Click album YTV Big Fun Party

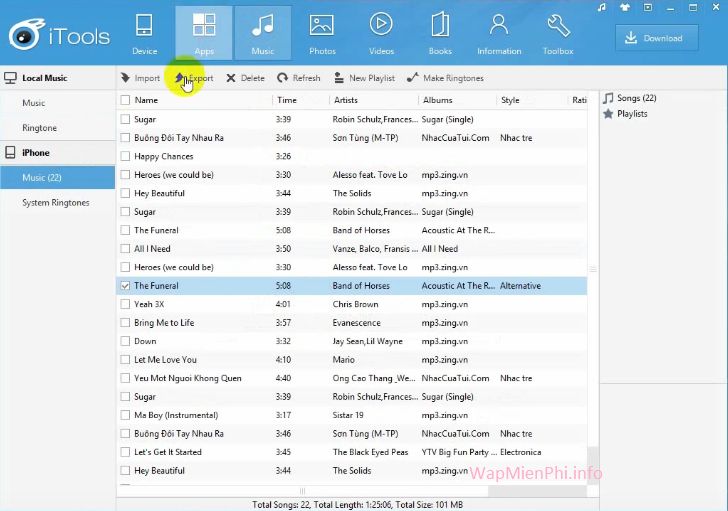click(459, 452)
